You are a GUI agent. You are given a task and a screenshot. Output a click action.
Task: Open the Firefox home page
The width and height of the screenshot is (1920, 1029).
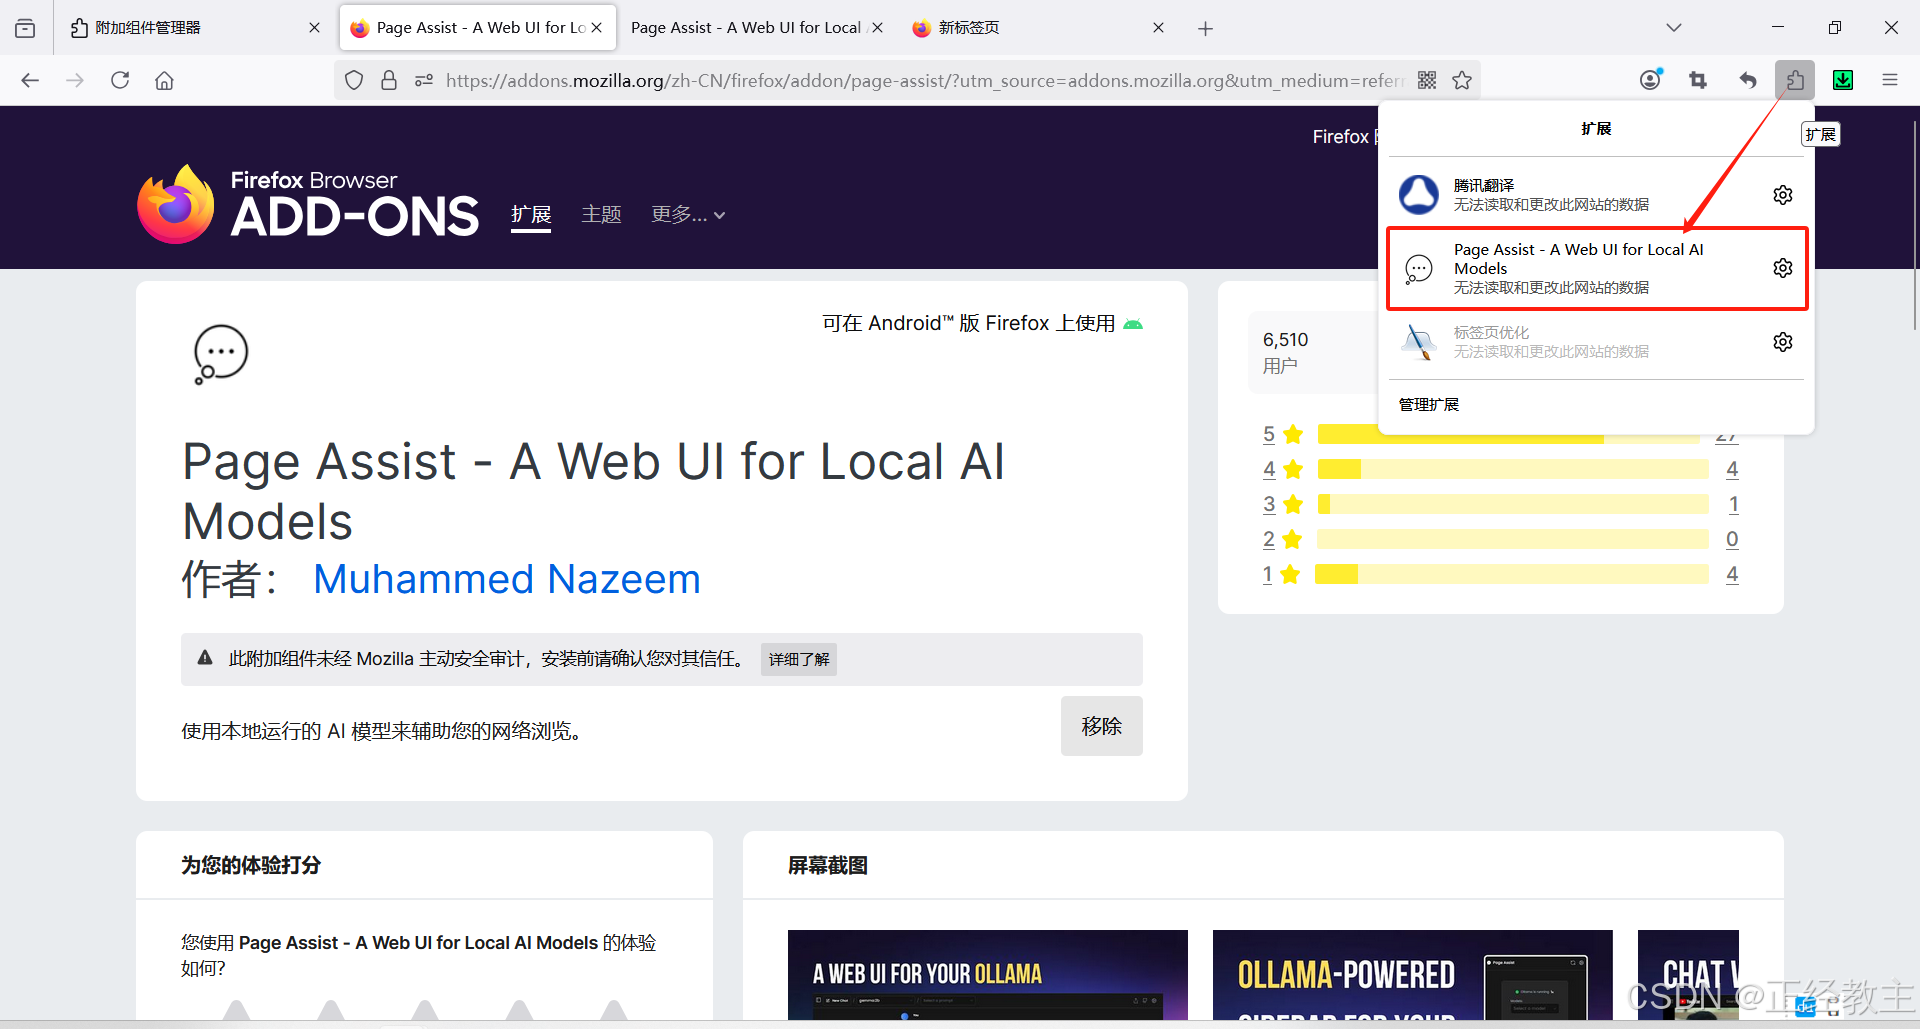click(x=164, y=80)
